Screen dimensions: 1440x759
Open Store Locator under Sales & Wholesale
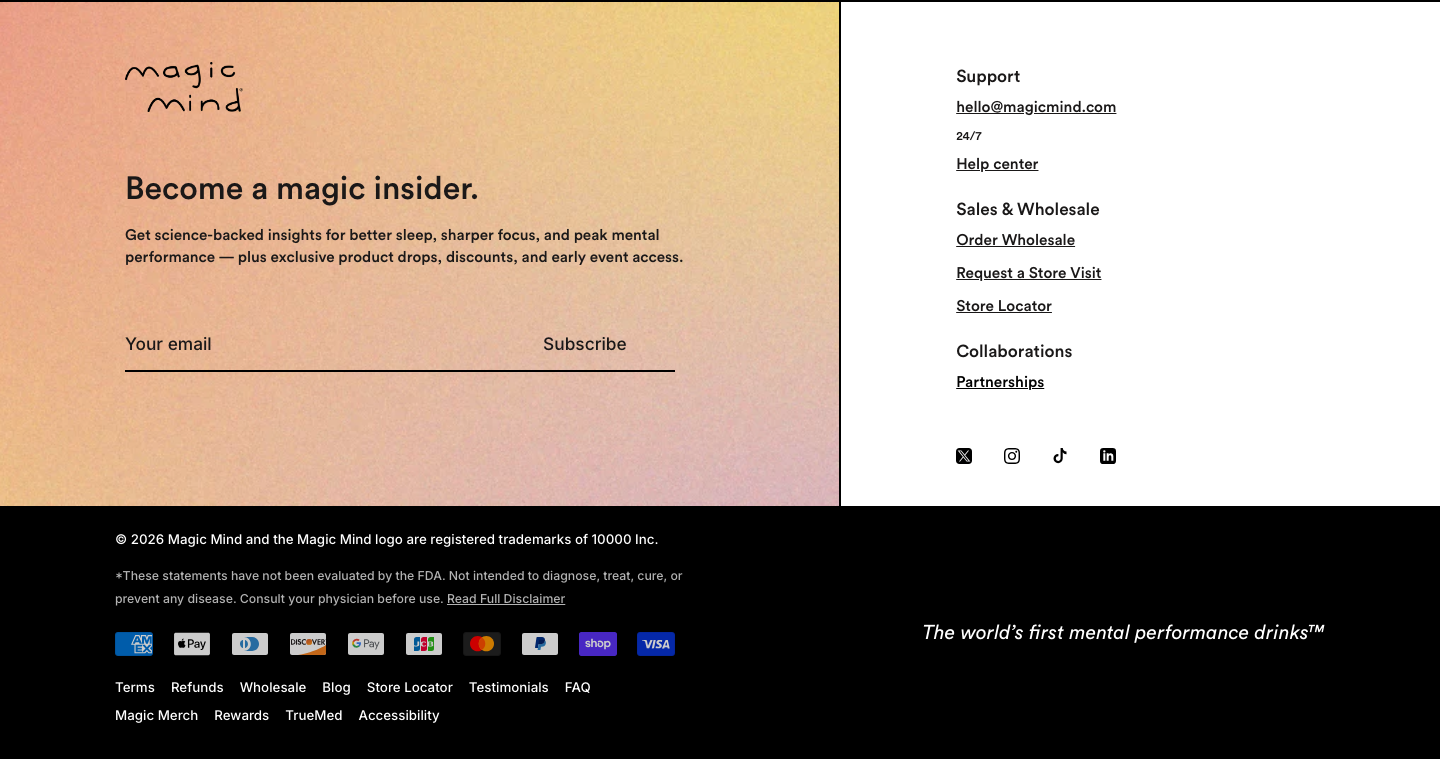(x=1004, y=306)
